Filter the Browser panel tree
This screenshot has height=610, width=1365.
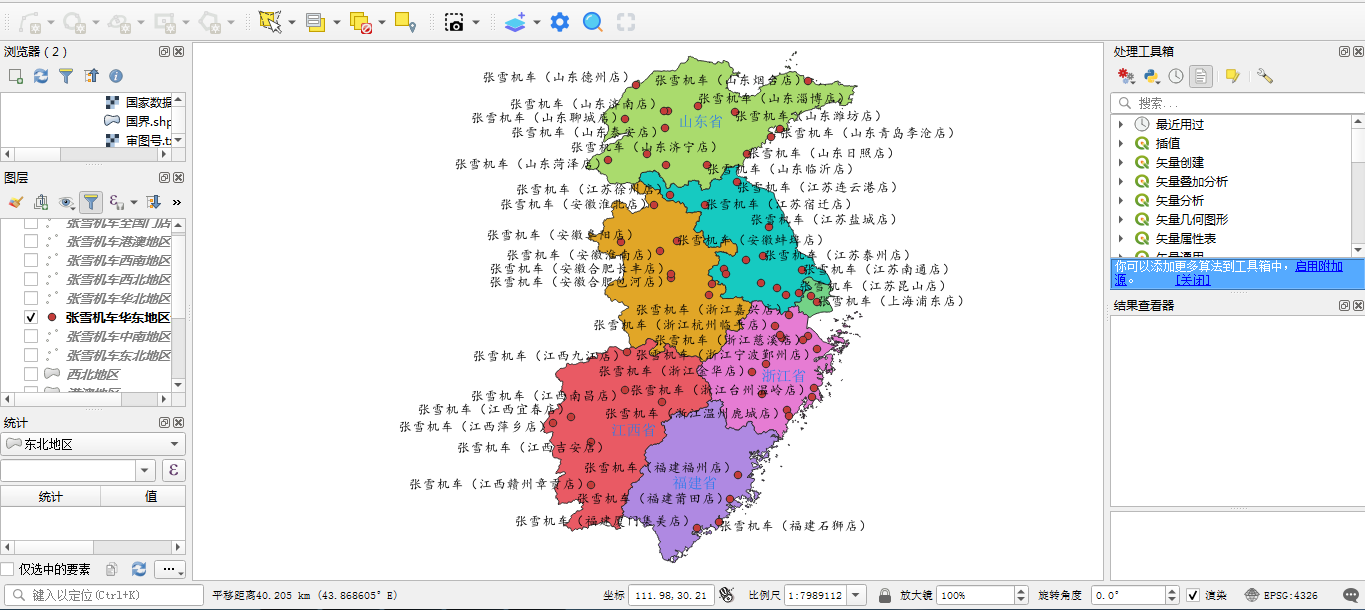click(x=66, y=76)
